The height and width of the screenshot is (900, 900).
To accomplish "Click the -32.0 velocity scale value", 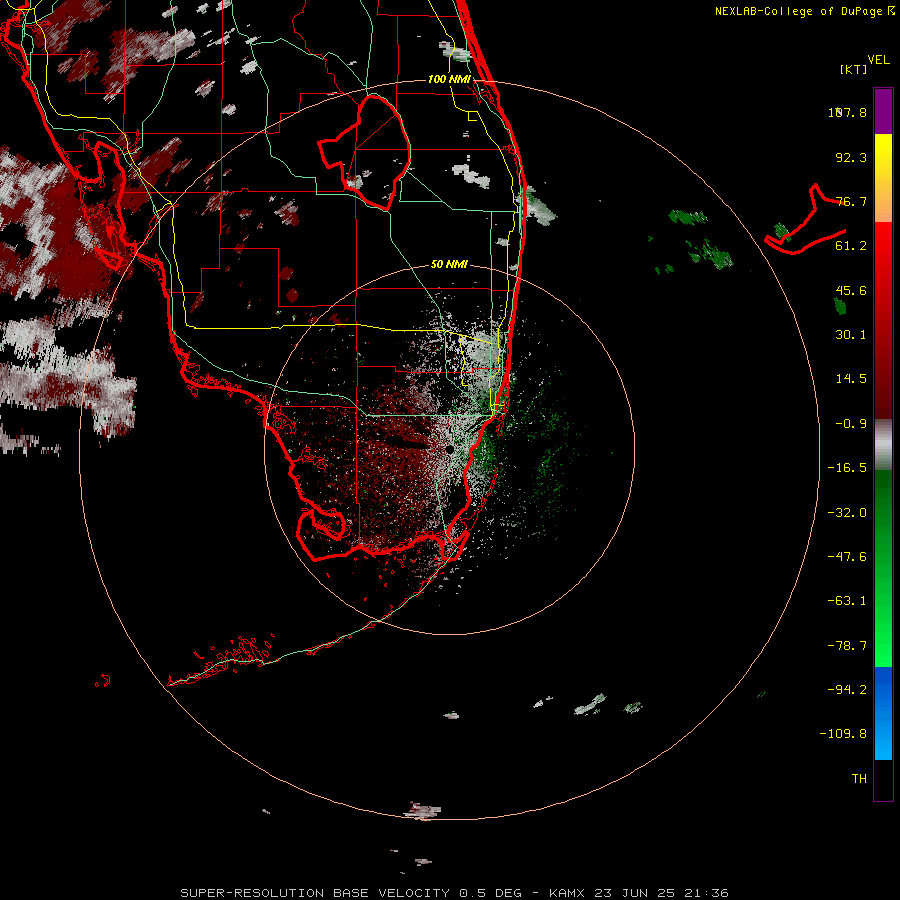I will click(847, 513).
